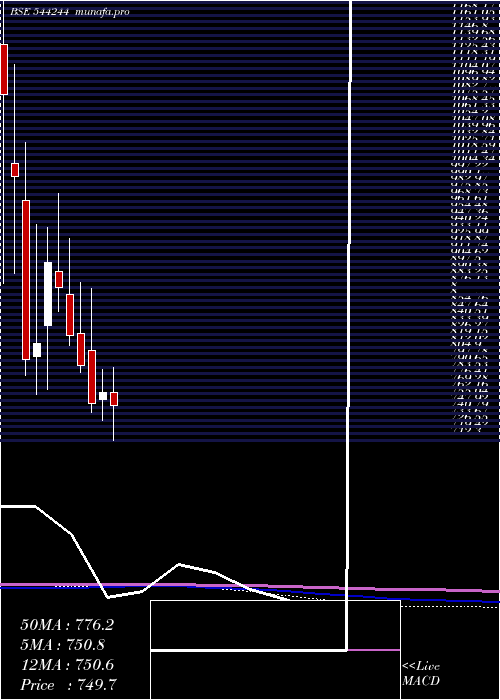This screenshot has width=500, height=700.
Task: Click the 1068.45 price axis label
Action: (x=473, y=97)
